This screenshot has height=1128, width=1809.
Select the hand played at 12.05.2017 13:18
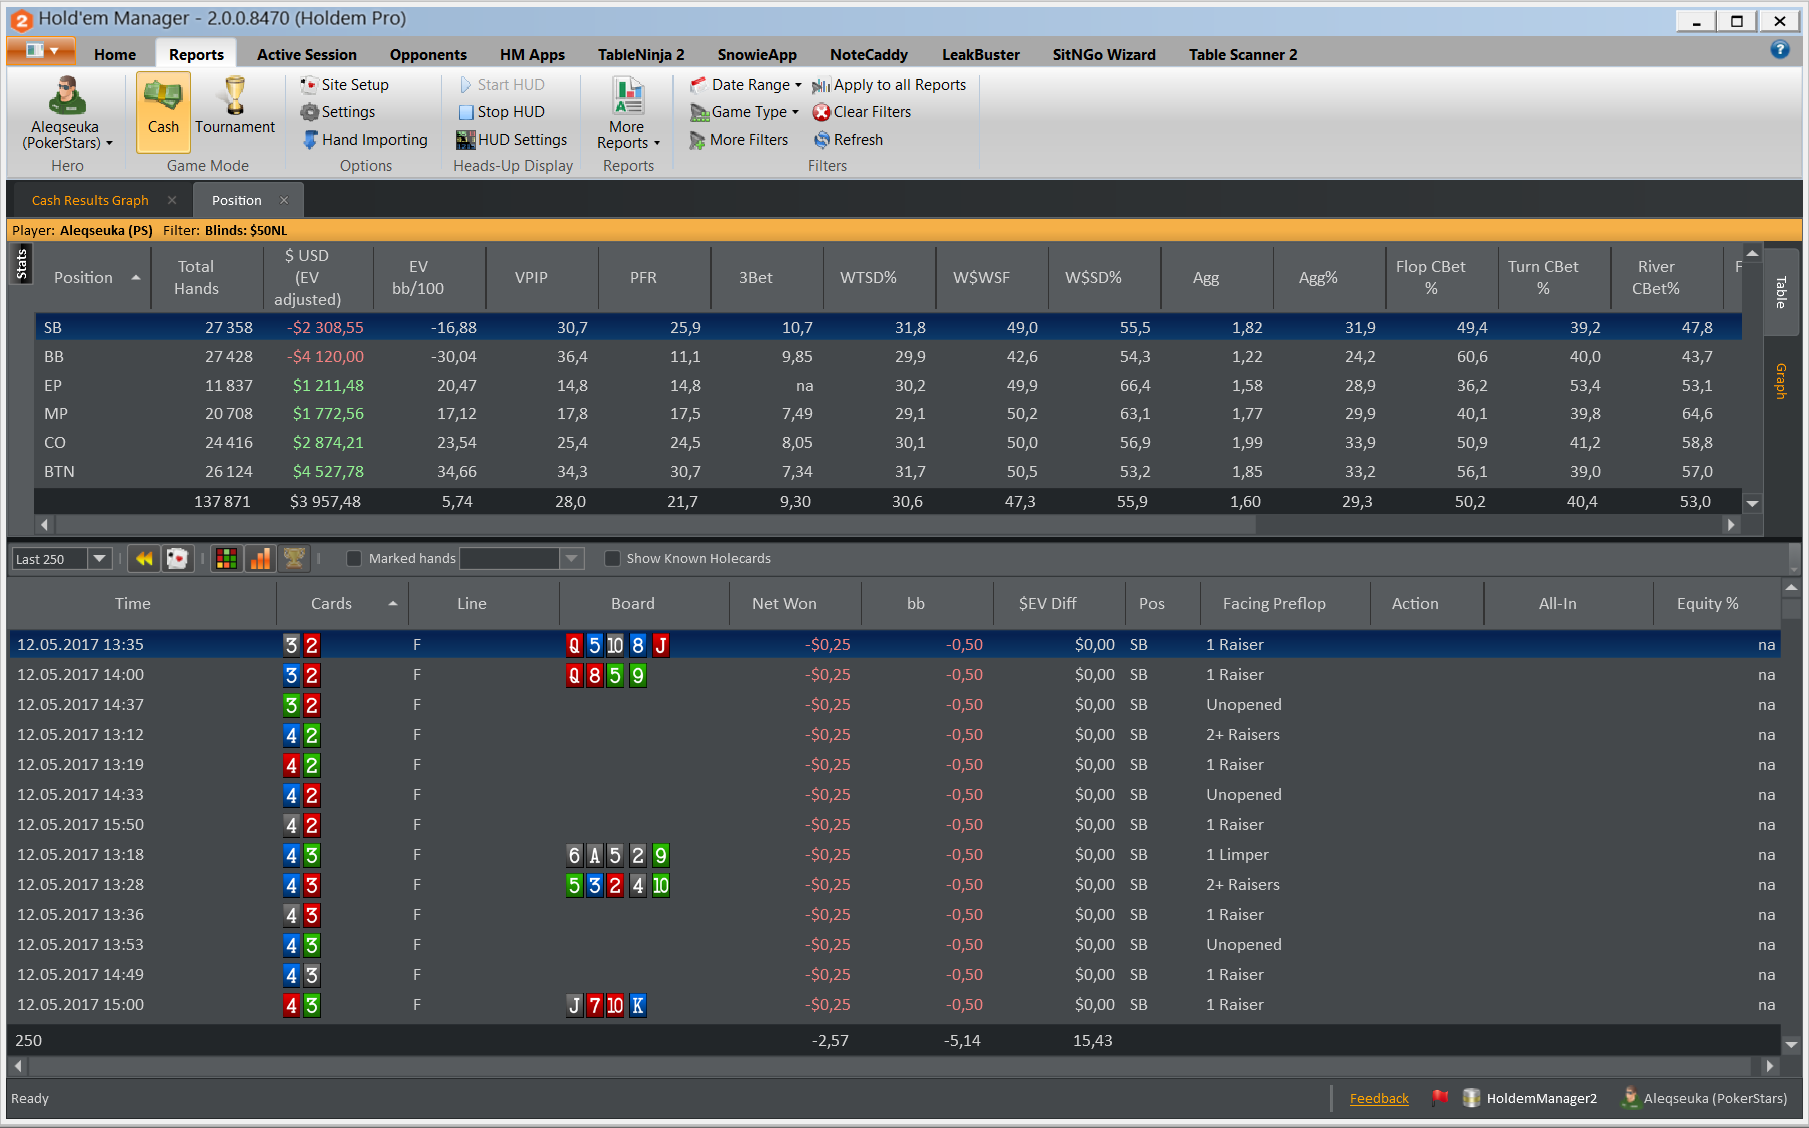895,855
